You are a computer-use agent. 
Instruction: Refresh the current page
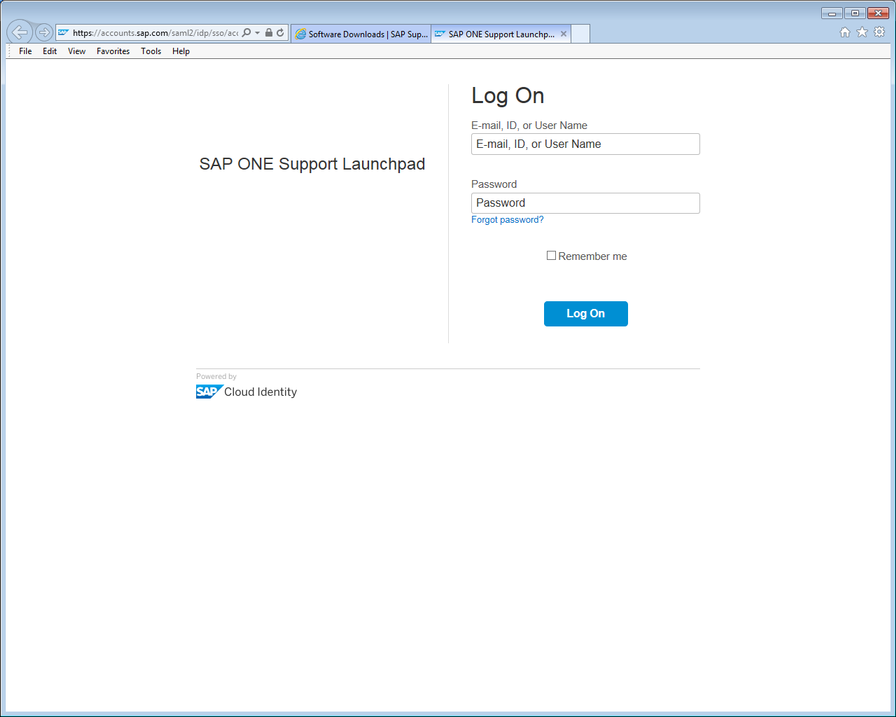pos(280,32)
